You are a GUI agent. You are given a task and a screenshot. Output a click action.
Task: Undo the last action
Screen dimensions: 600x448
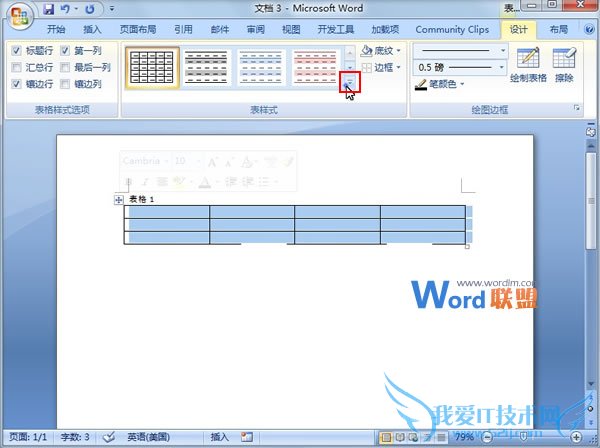65,9
